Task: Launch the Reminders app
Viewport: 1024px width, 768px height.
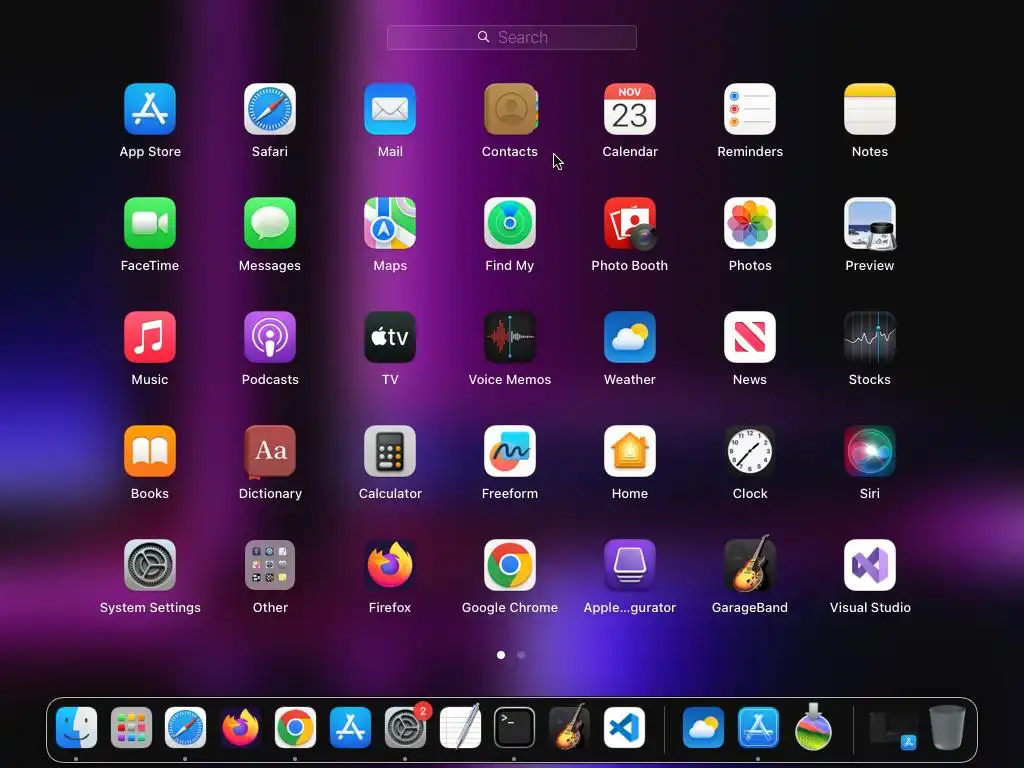Action: point(750,109)
